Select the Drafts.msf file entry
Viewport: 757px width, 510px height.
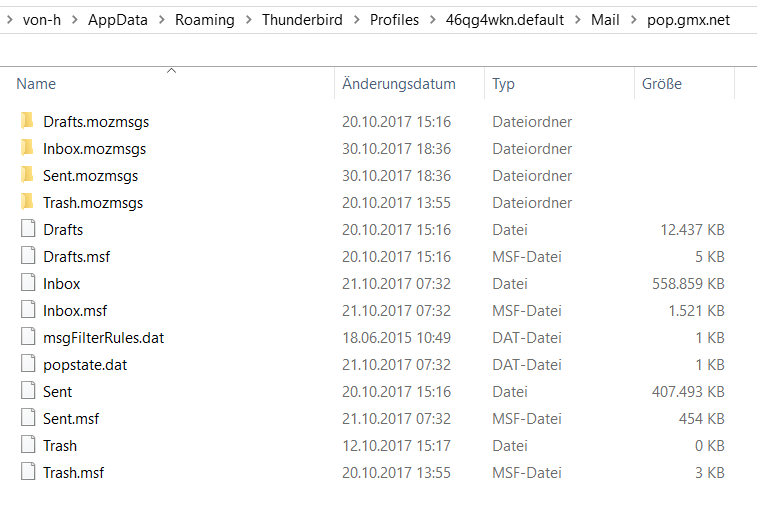point(76,257)
